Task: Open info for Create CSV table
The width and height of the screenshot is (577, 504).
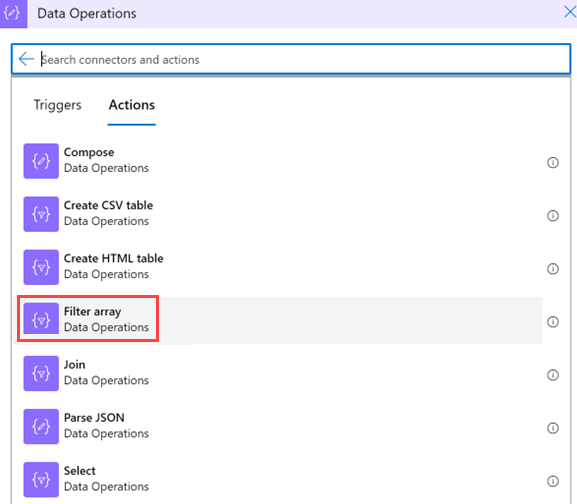Action: (553, 216)
